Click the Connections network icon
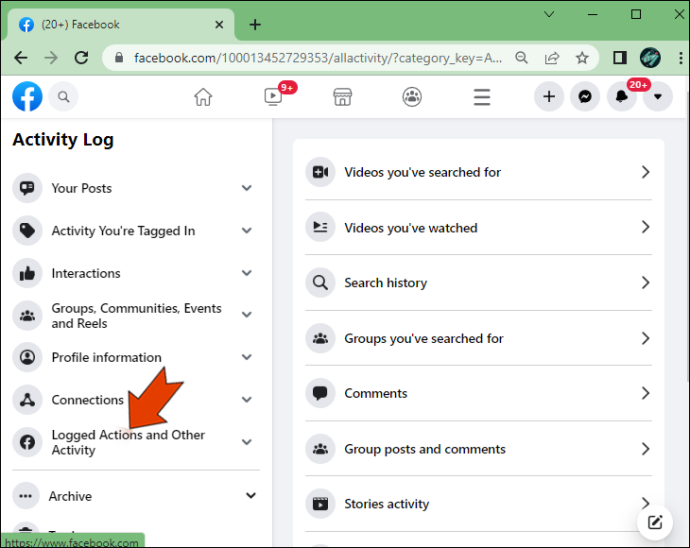The width and height of the screenshot is (690, 548). pos(27,400)
